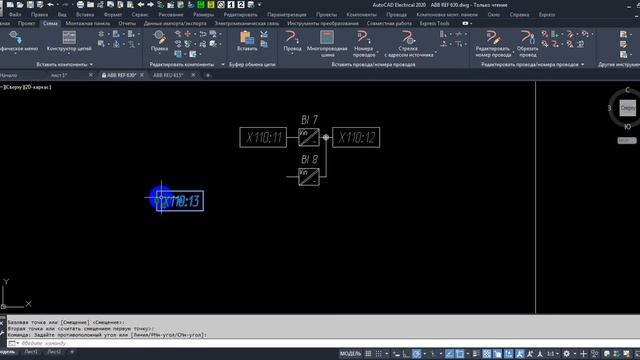
Task: Open dropdown under Wire (Провод) button
Action: pos(292,53)
